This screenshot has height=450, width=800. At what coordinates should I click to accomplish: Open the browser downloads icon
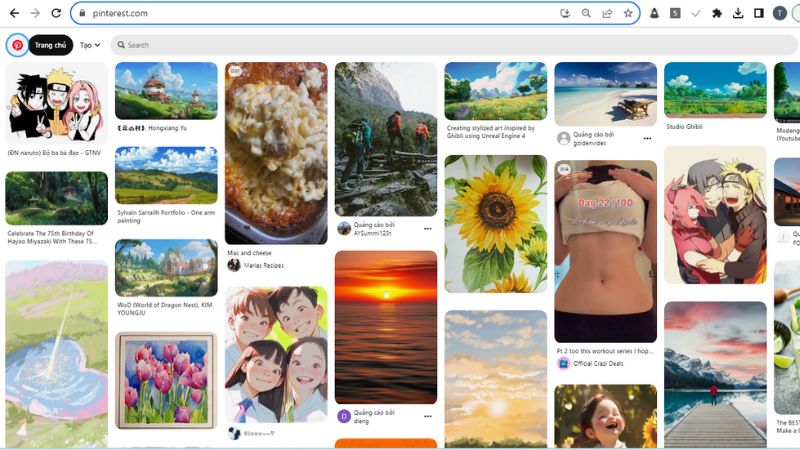pyautogui.click(x=738, y=13)
